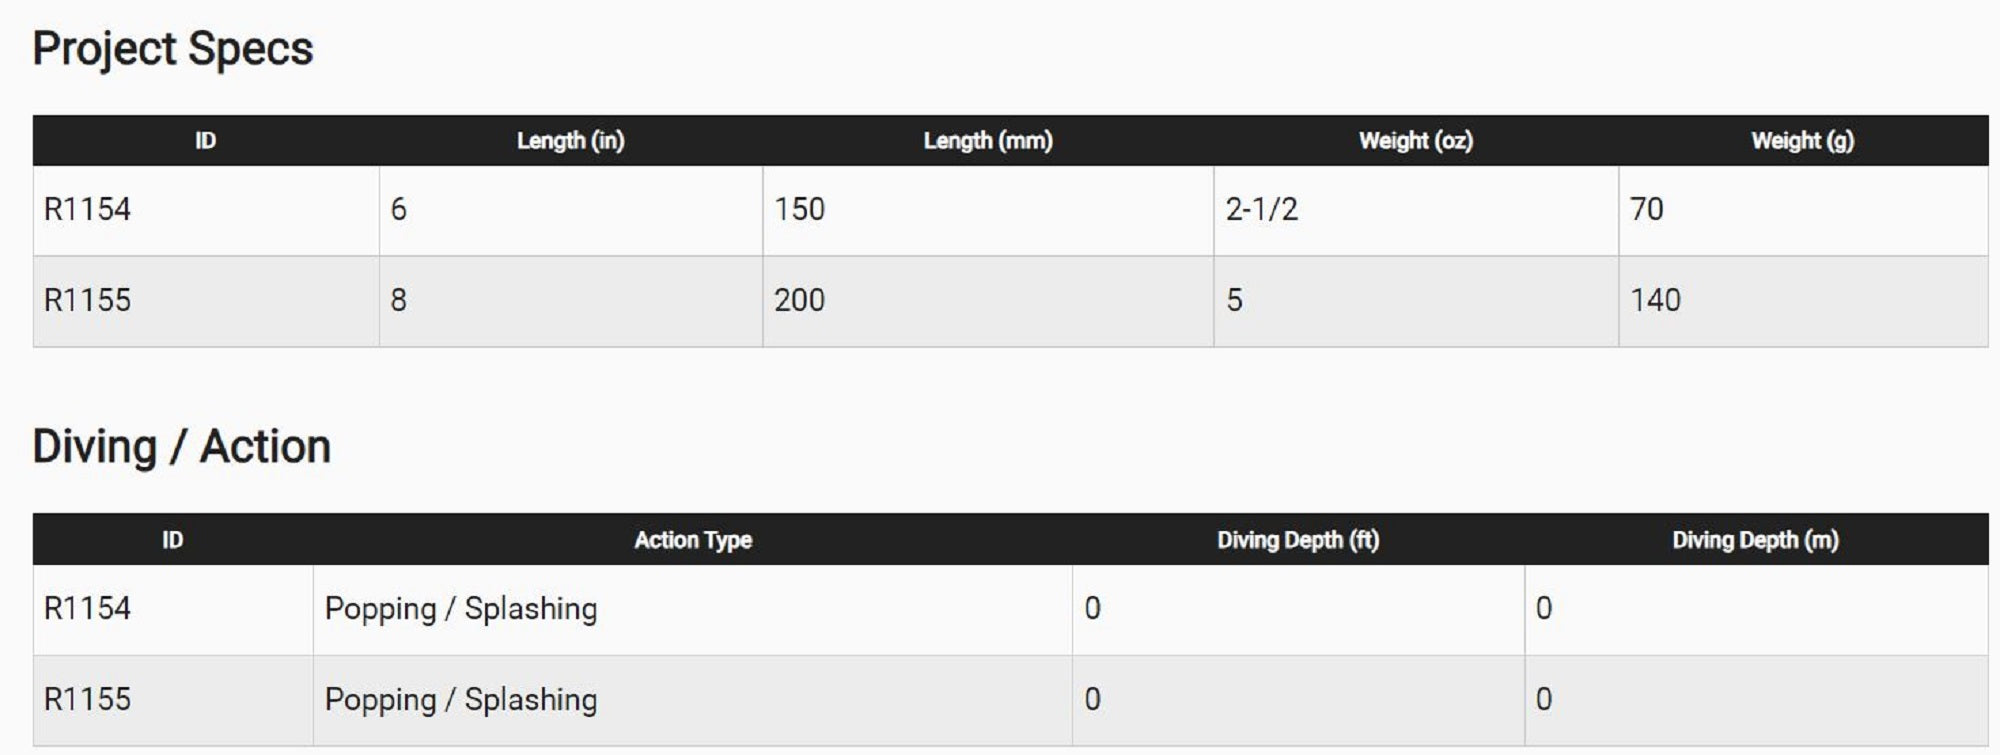Select the R1154 cell in Project Specs table
The height and width of the screenshot is (755, 2000).
(x=88, y=209)
